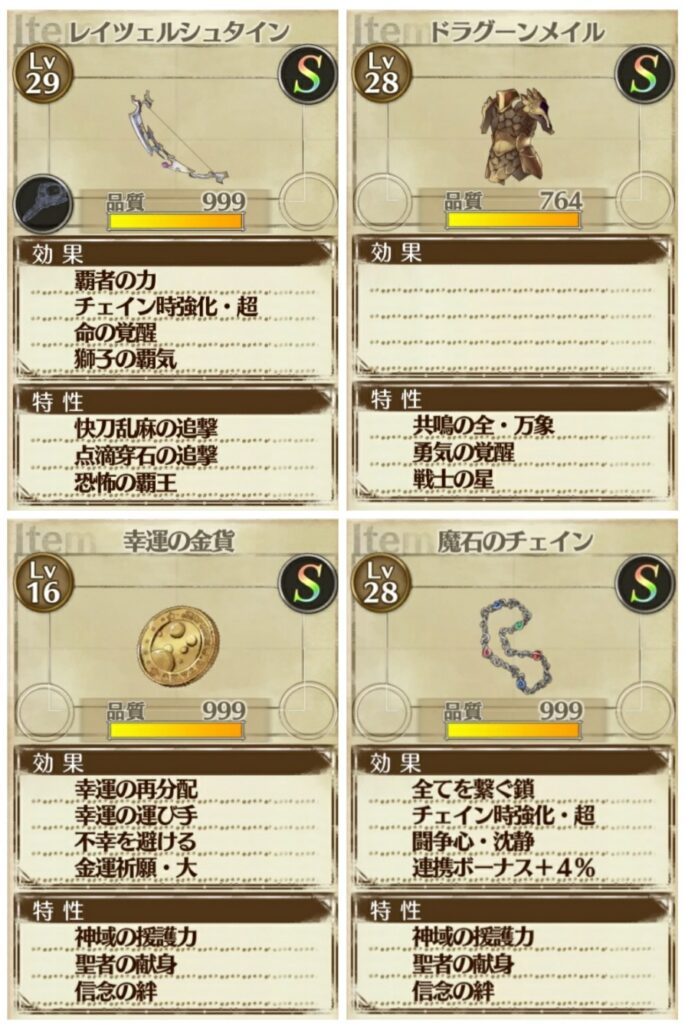Click the S rank badge on 魔石のチェイン
The width and height of the screenshot is (685, 1024).
point(645,584)
